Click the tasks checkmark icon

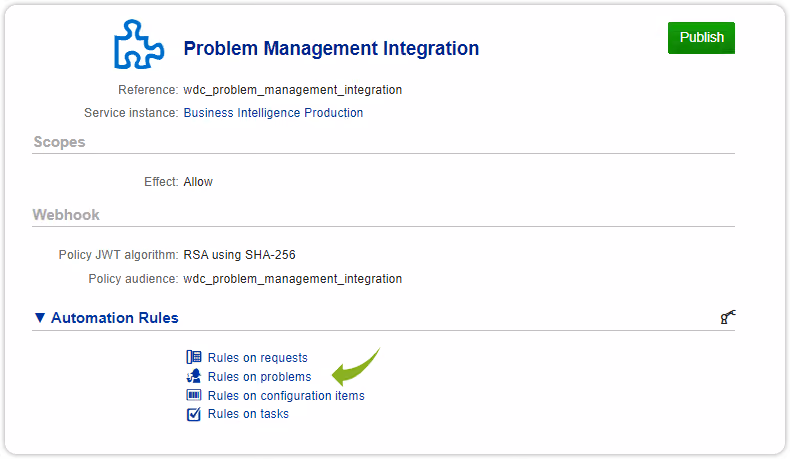193,414
